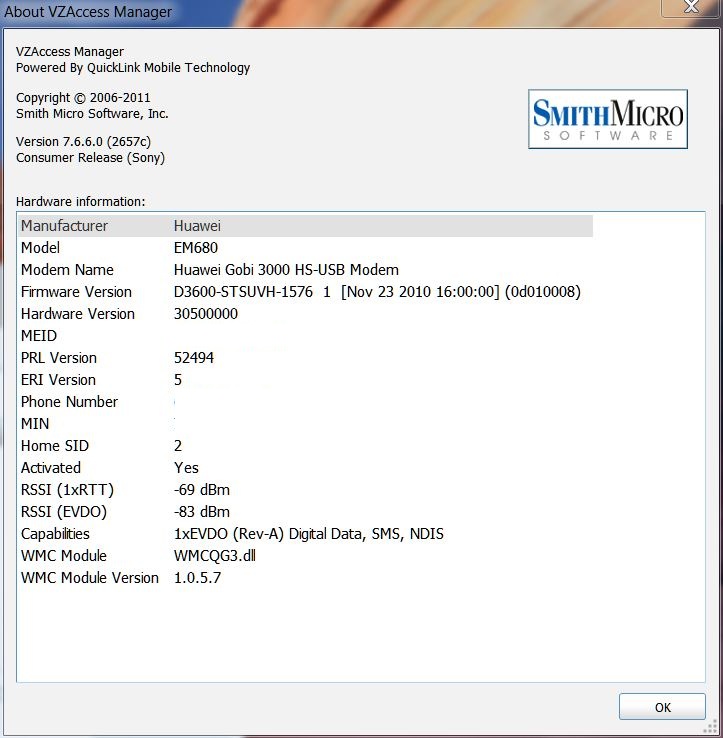723x738 pixels.
Task: Click the 1.0.5.7 version value
Action: pyautogui.click(x=197, y=578)
